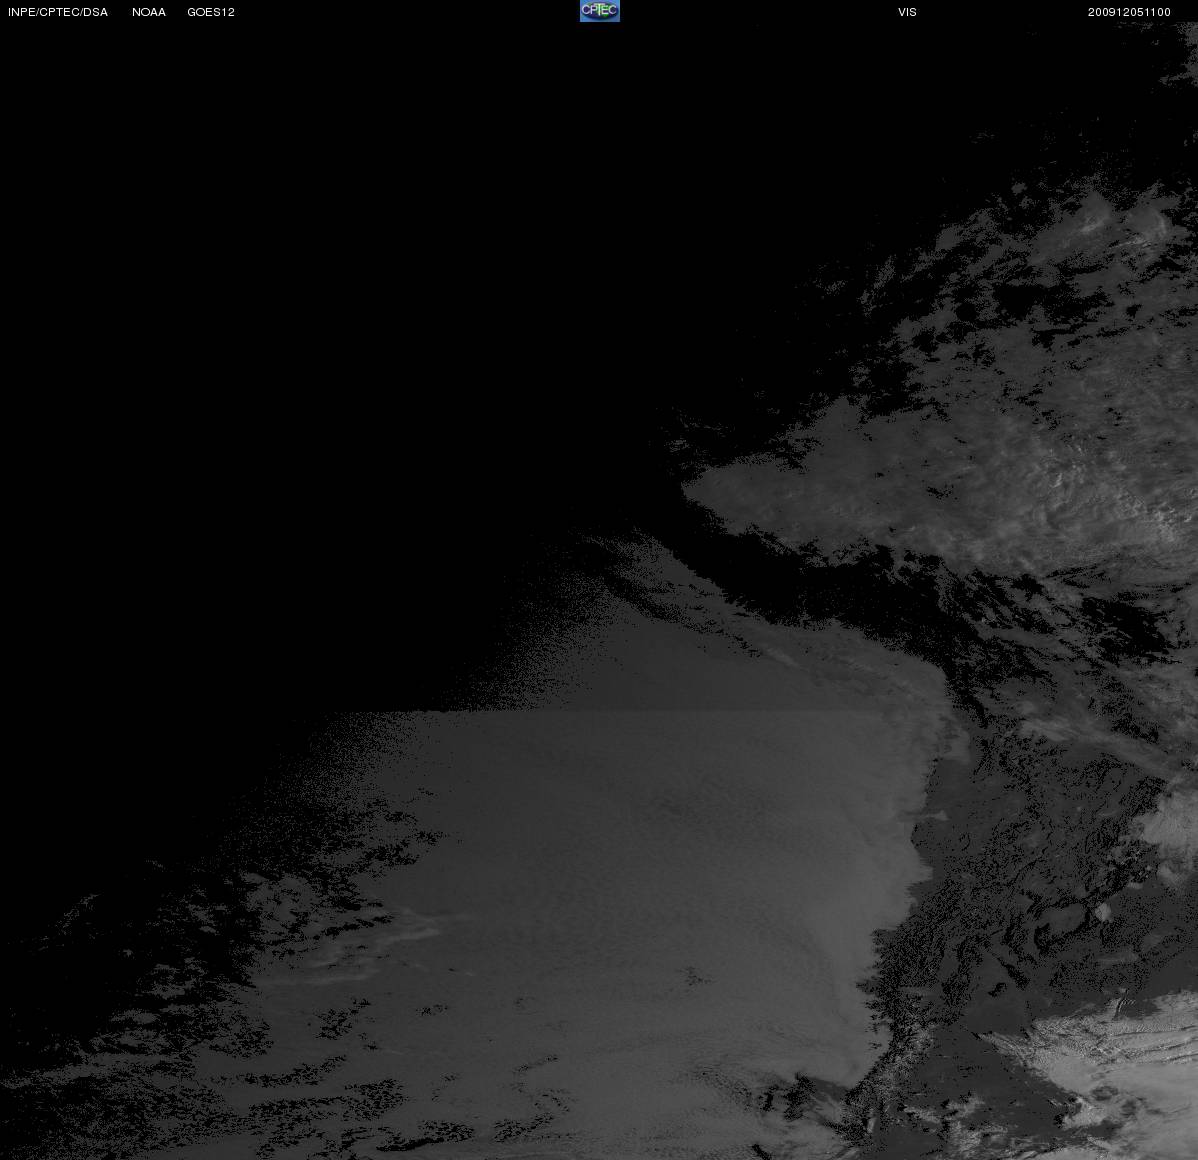Click the INPE/CPTEC/DSA header text
The image size is (1198, 1160).
click(x=58, y=12)
